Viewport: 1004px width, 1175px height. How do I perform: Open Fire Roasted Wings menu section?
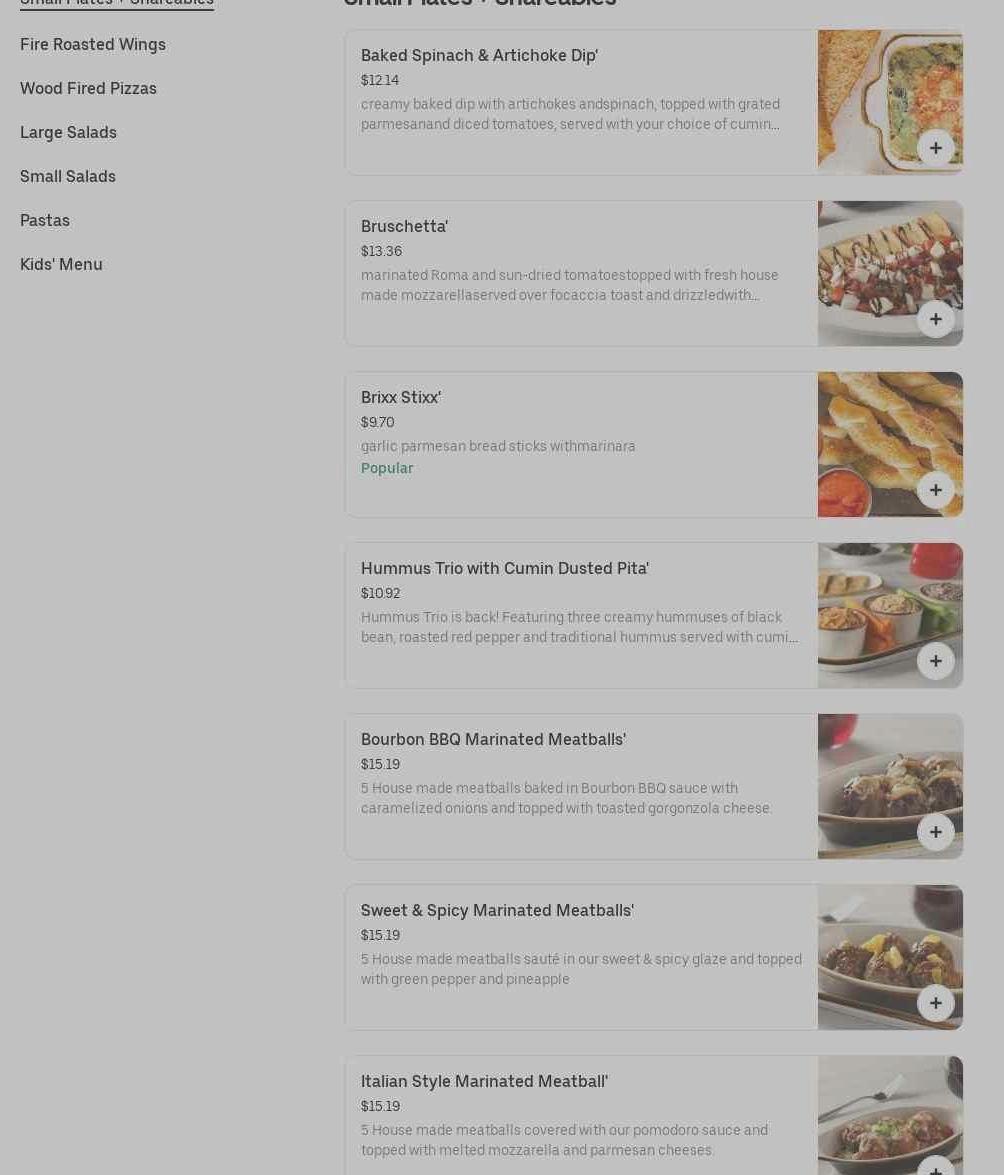click(x=93, y=44)
